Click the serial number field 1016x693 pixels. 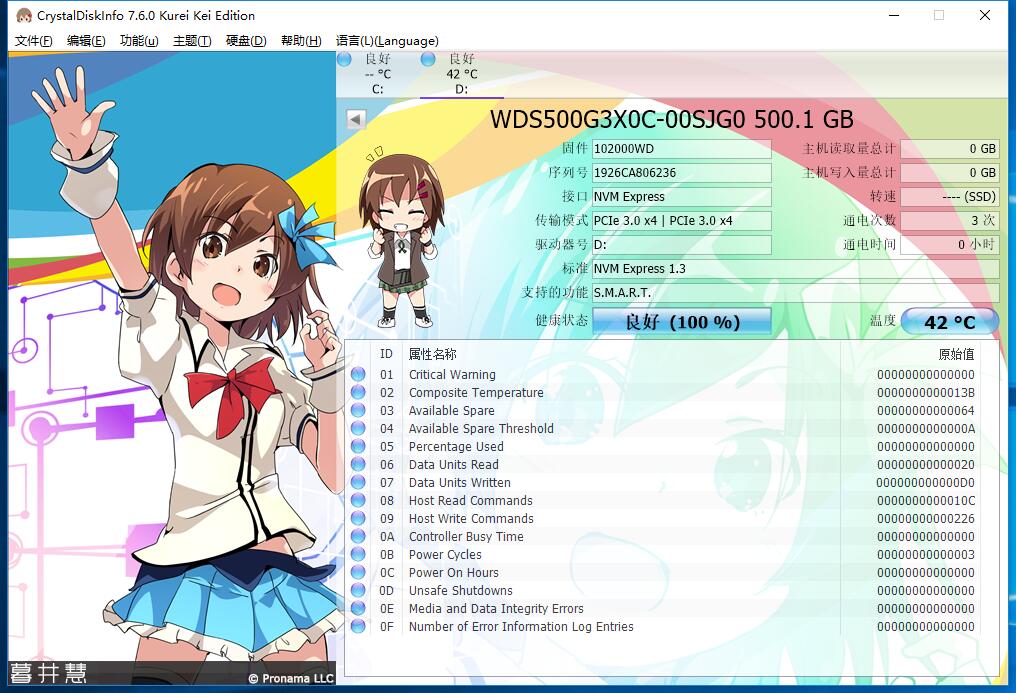click(x=681, y=173)
